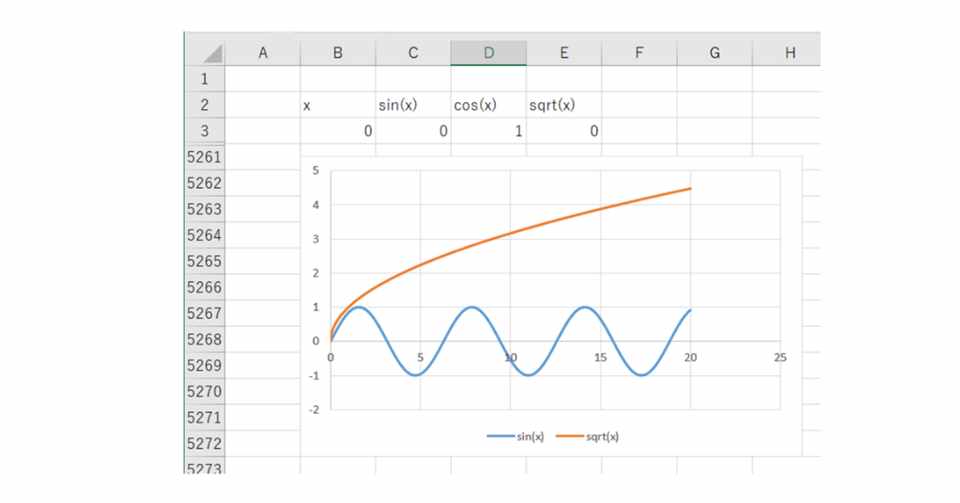This screenshot has height=503, width=960.
Task: Select column A header
Action: pyautogui.click(x=262, y=54)
